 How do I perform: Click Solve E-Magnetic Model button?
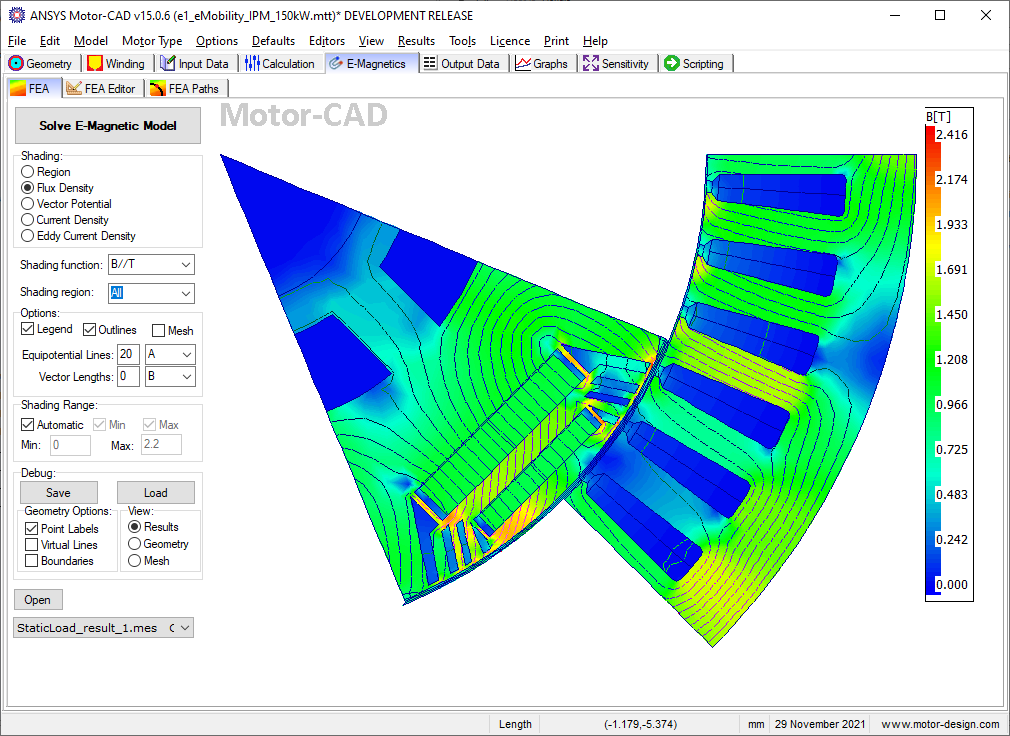[108, 126]
